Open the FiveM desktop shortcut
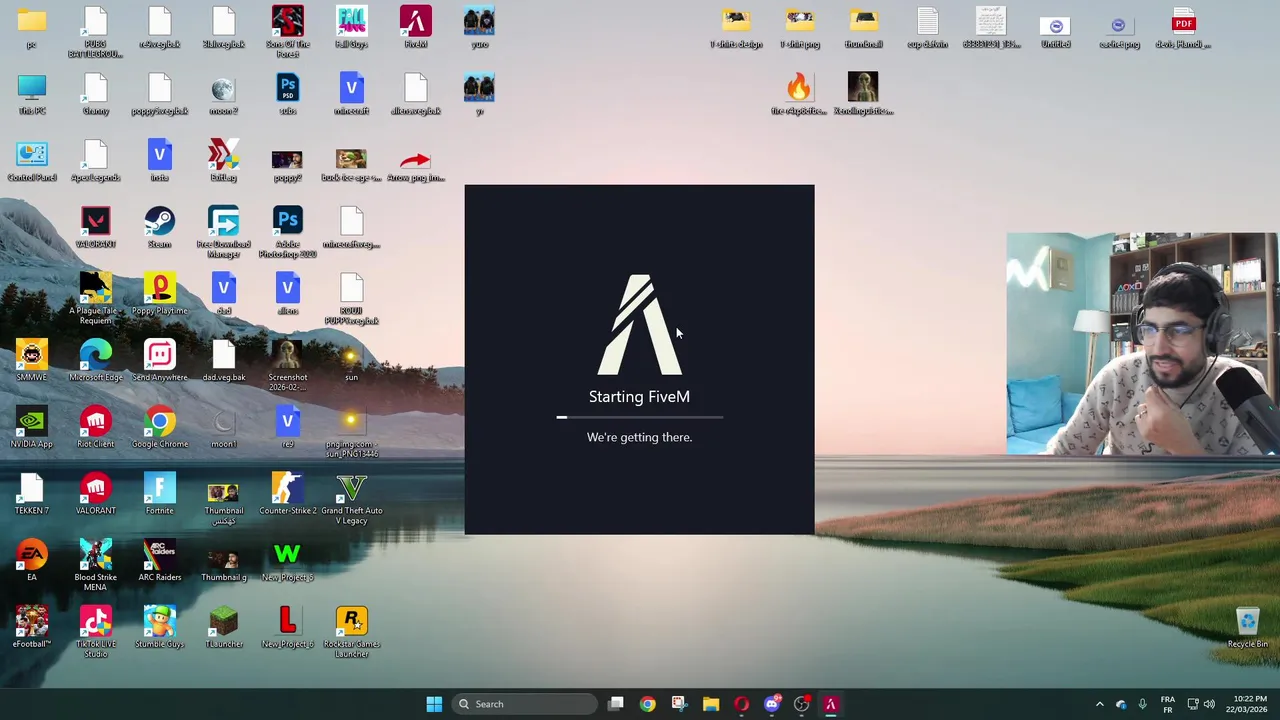Image resolution: width=1280 pixels, height=720 pixels. point(415,27)
